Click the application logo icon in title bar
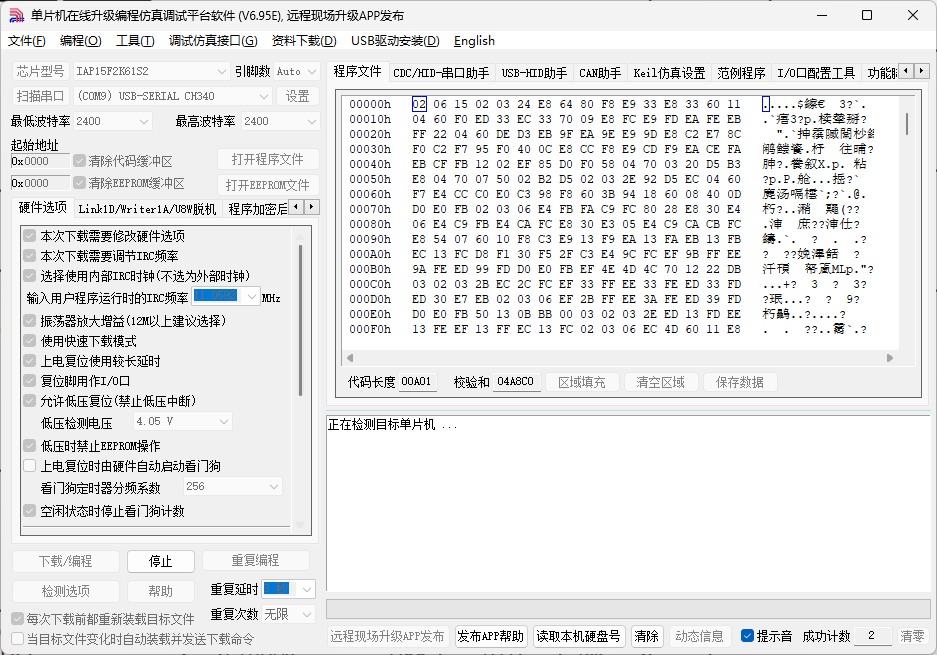 [x=17, y=16]
